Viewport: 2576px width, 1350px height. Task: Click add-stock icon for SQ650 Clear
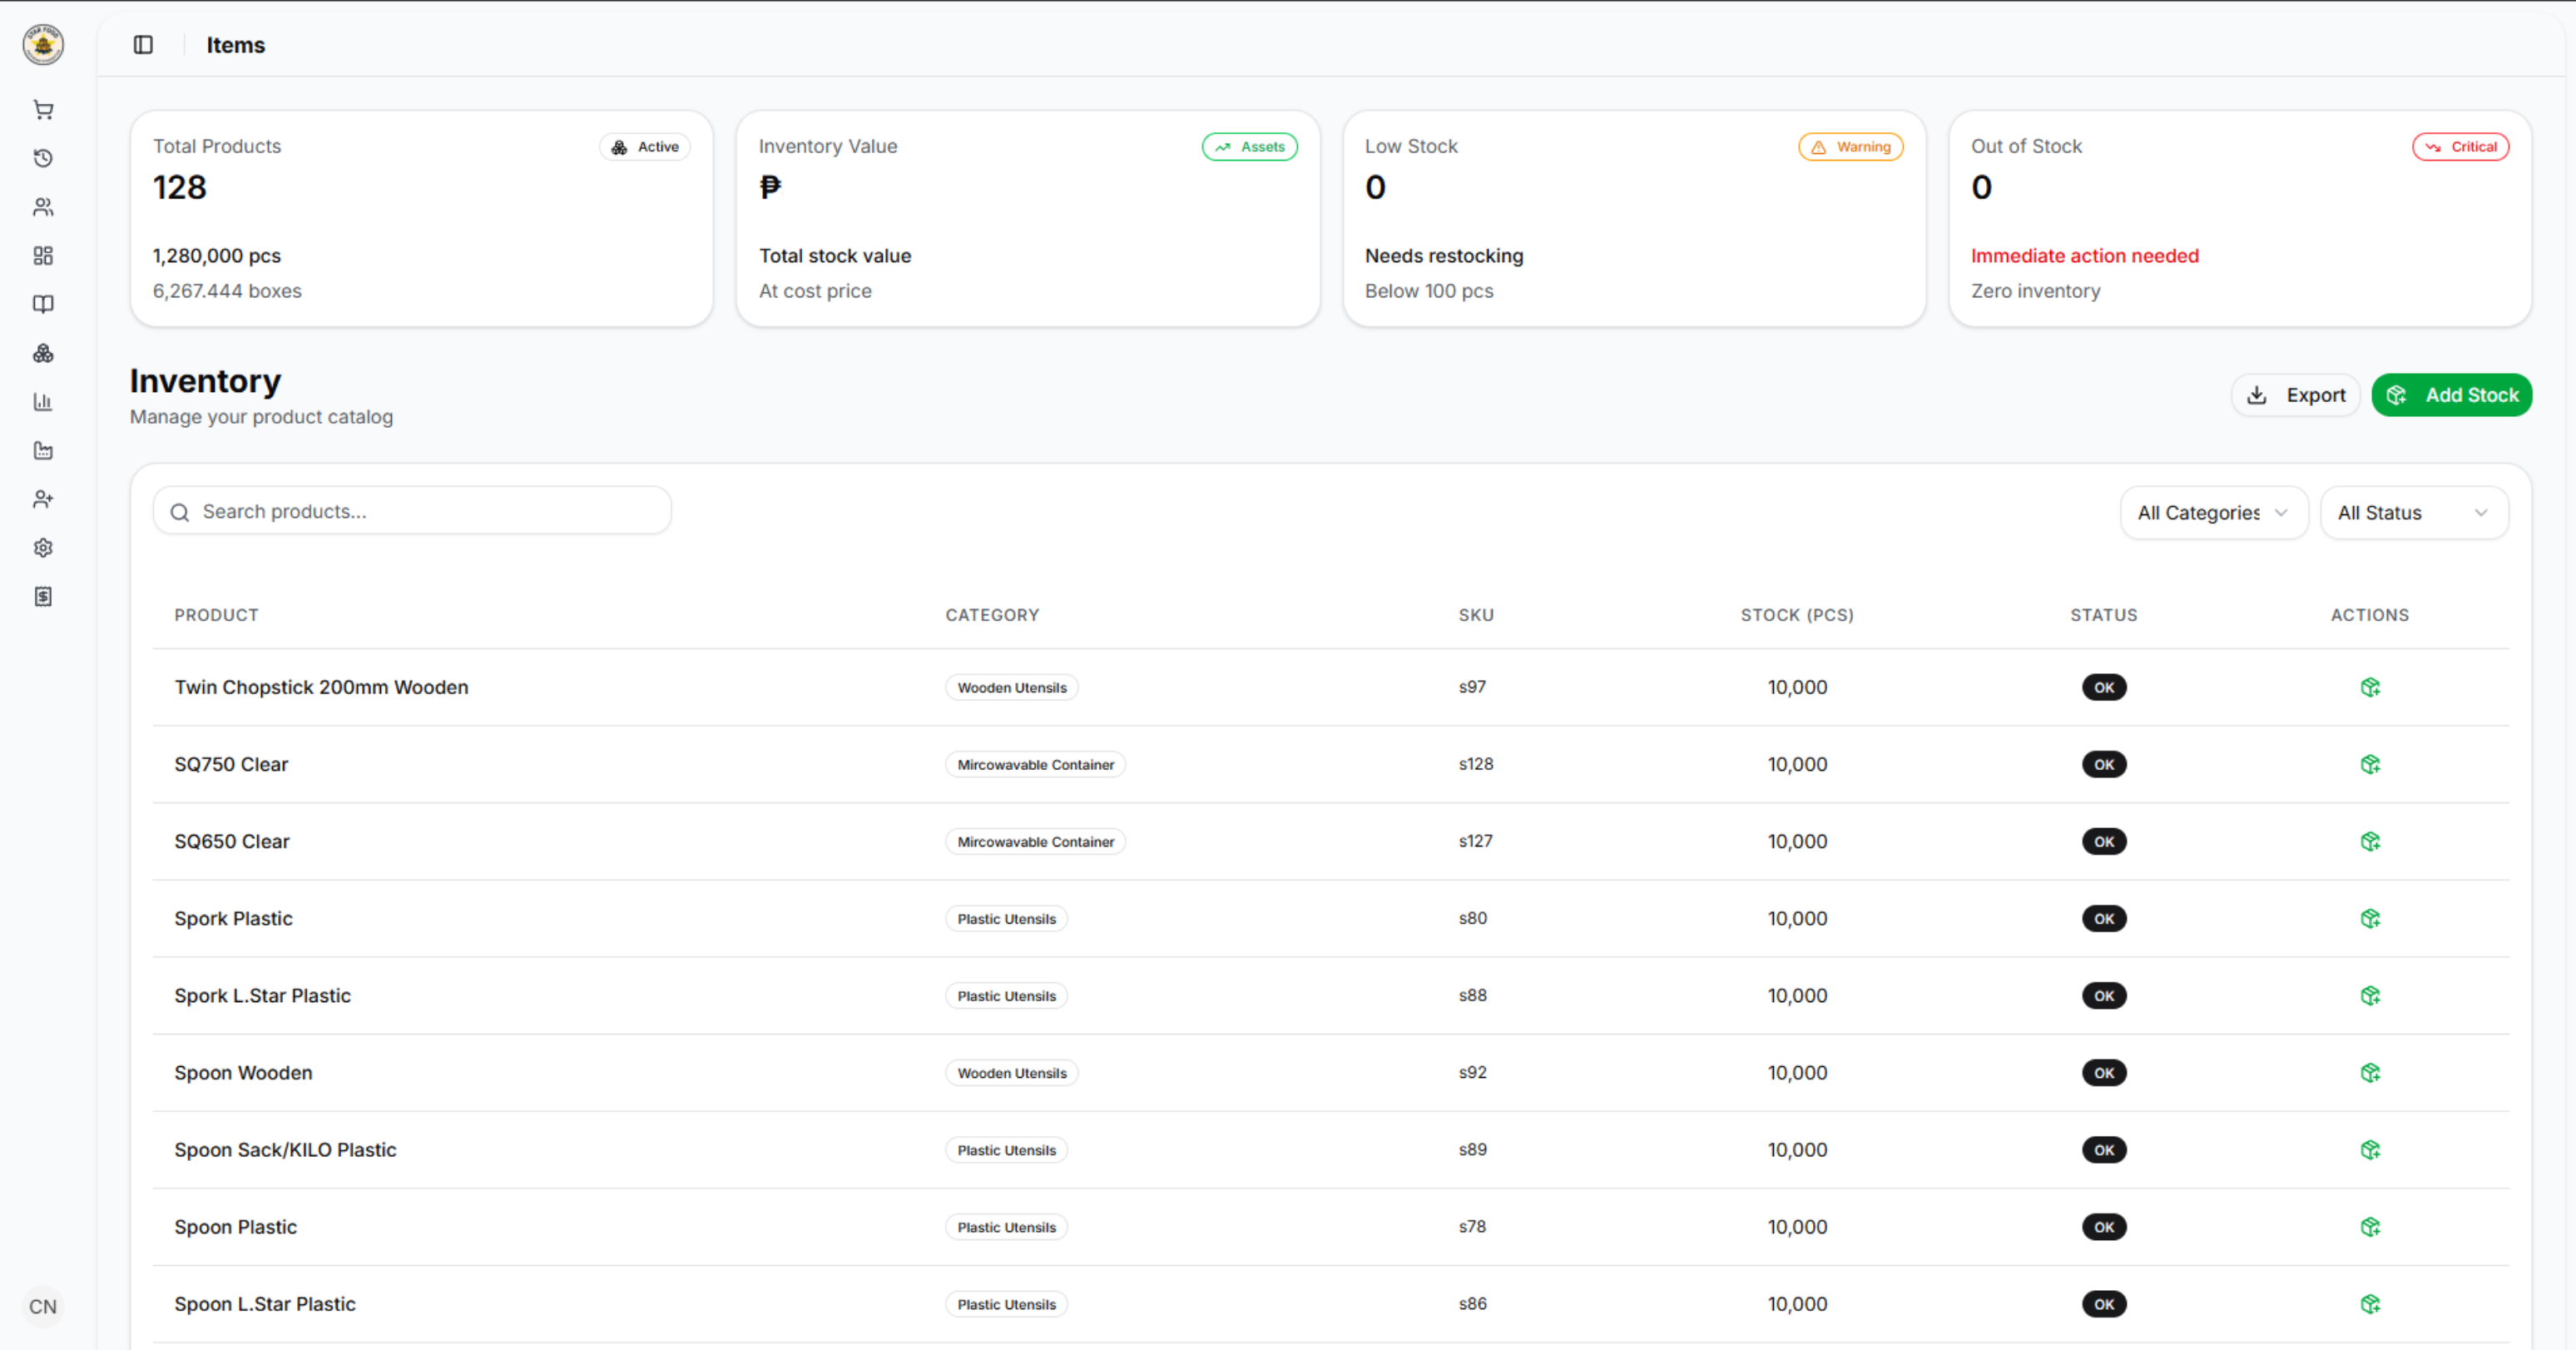click(x=2370, y=841)
